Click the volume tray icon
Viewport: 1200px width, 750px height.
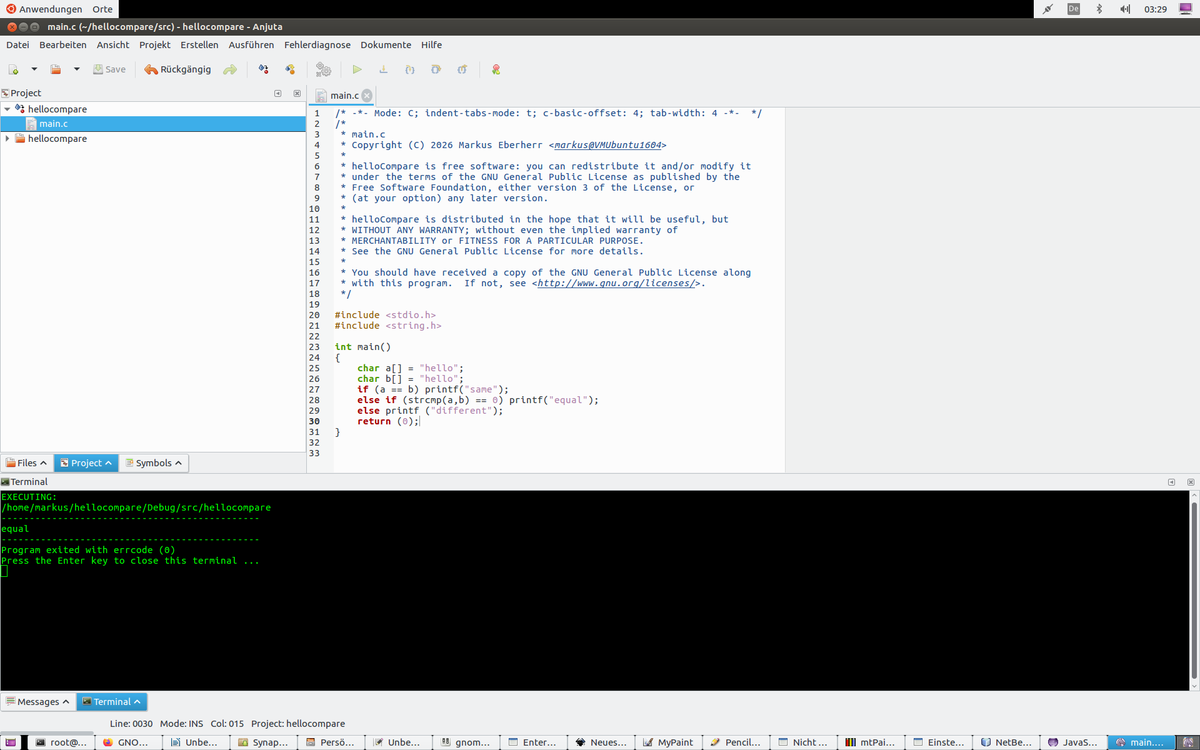1124,9
